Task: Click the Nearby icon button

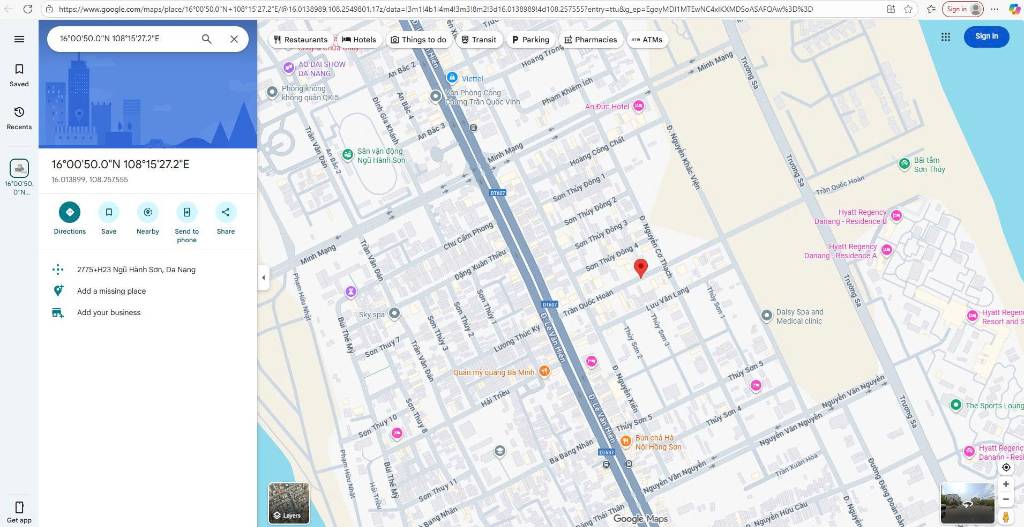Action: [x=148, y=212]
